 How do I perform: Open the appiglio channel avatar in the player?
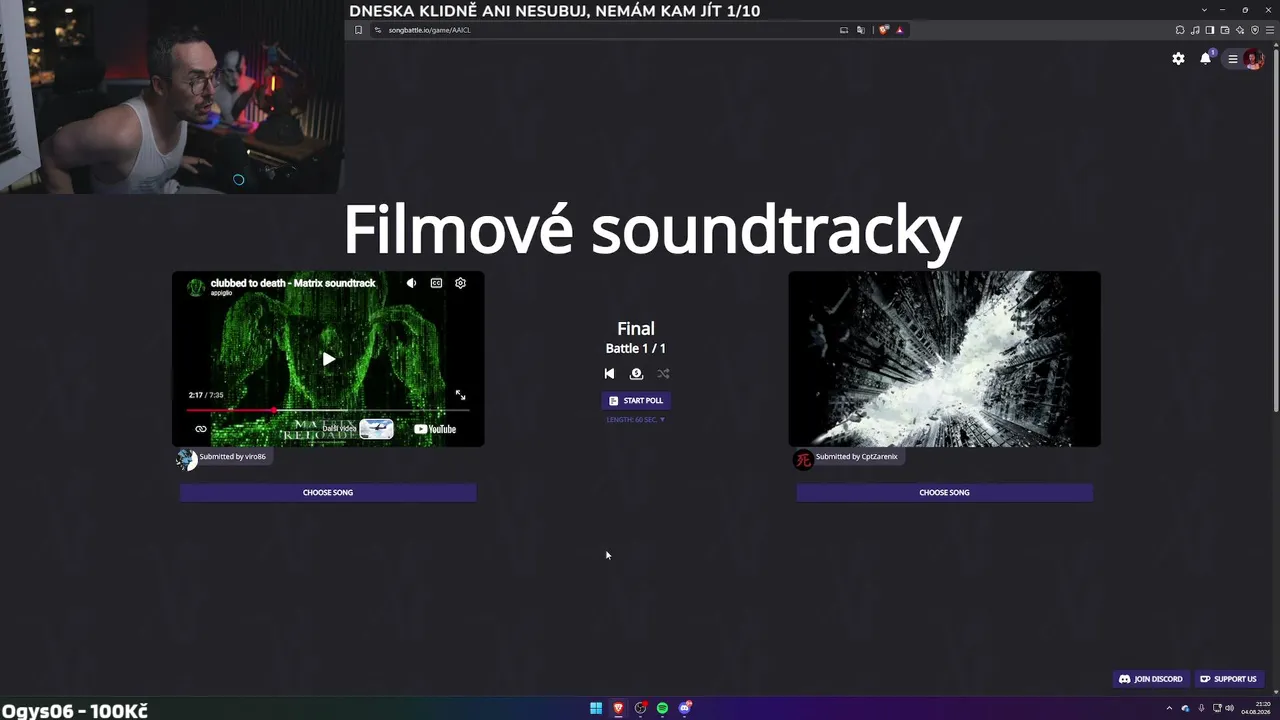tap(196, 287)
